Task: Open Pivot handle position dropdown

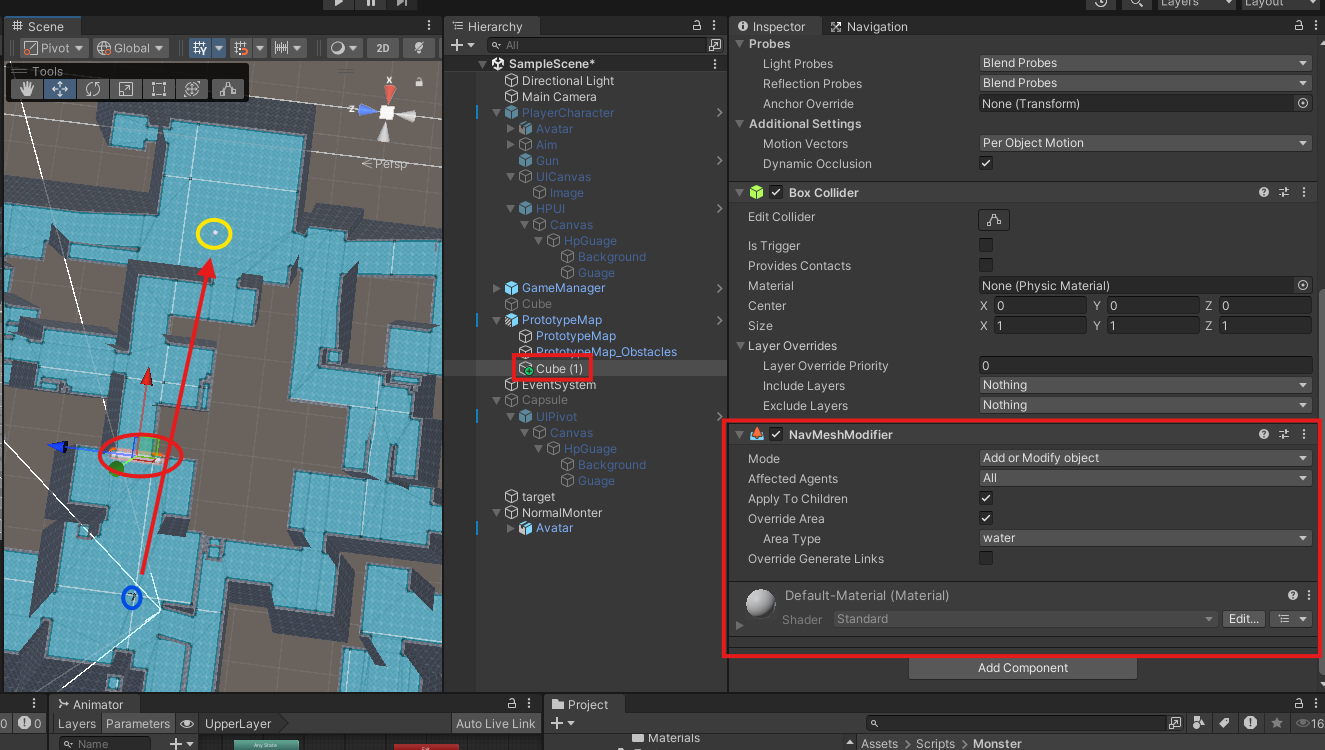Action: point(54,48)
